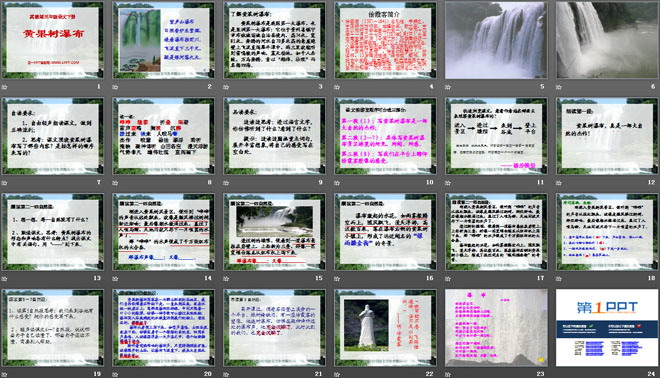This screenshot has width=660, height=378.
Task: Click animation star icon under slide 3
Action: (x=226, y=87)
